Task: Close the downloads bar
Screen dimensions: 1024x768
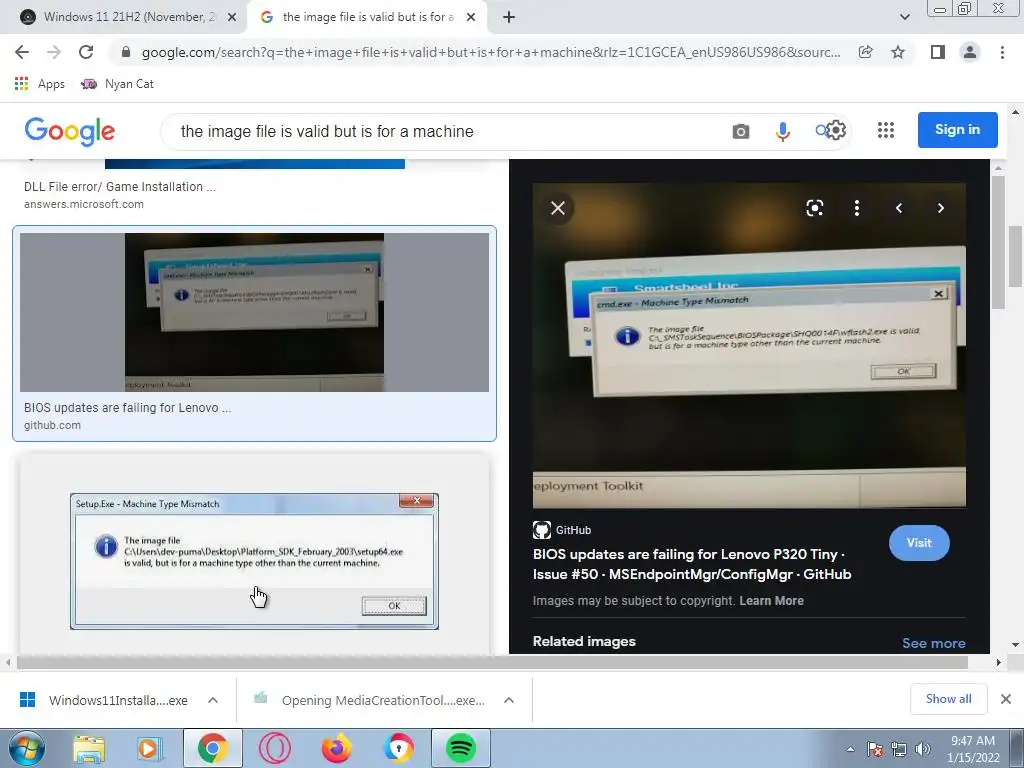Action: pyautogui.click(x=1006, y=699)
